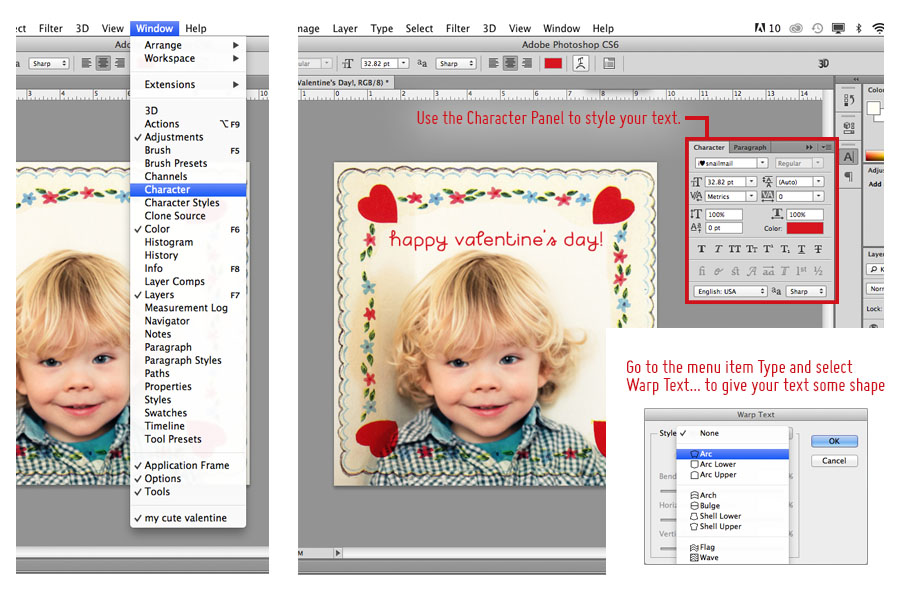Enable Ordinals (1st) in Character panel
Screen dimensions: 900x600
point(801,271)
